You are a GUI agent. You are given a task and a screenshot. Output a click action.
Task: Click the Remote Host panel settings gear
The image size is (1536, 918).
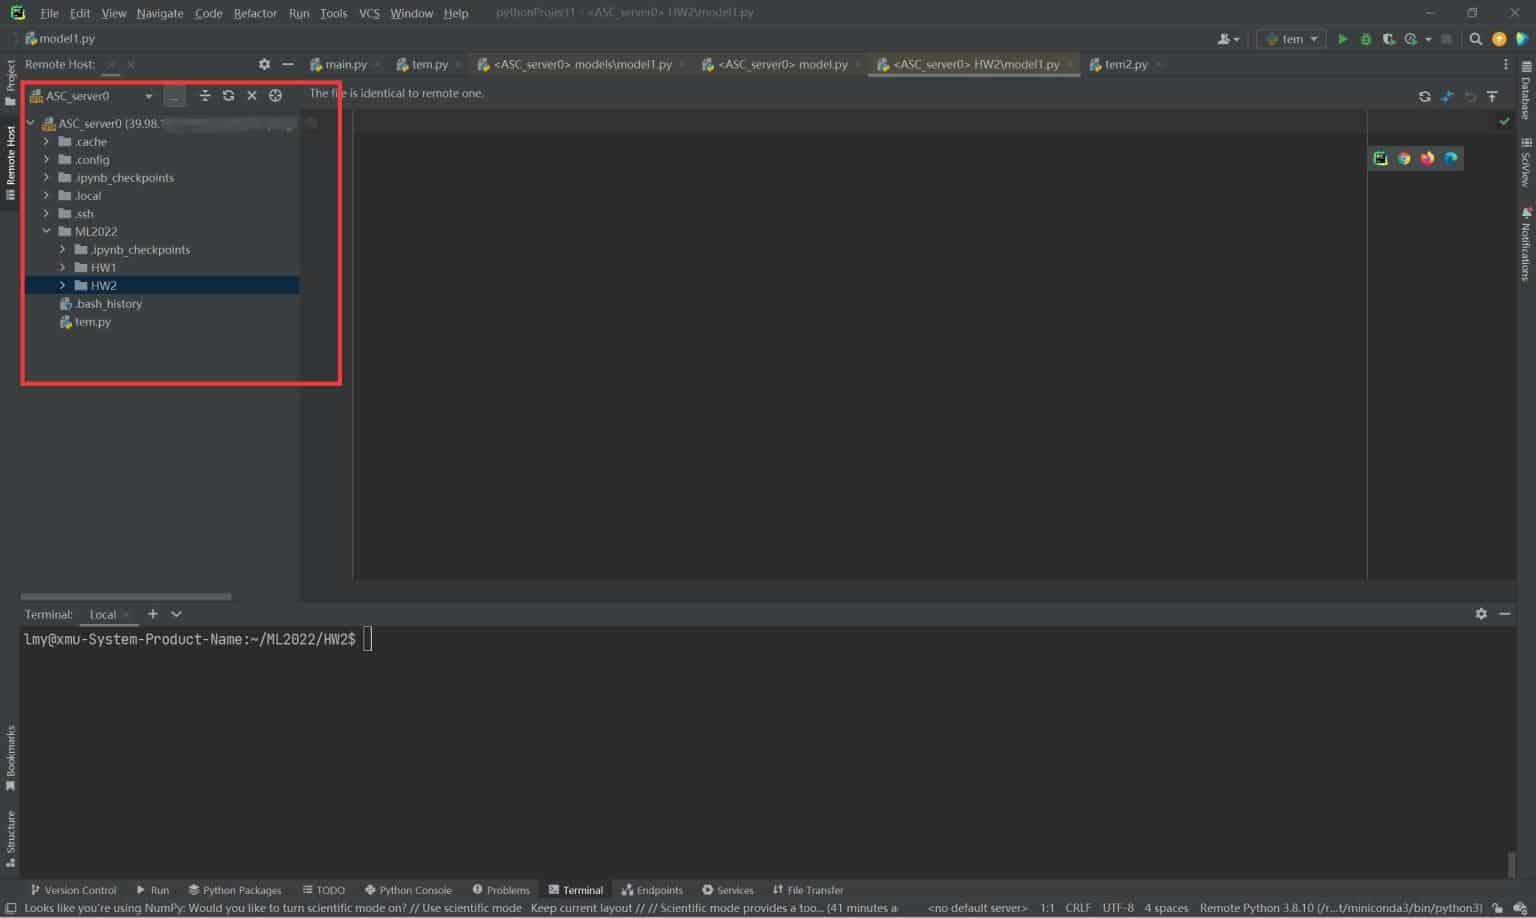click(264, 64)
